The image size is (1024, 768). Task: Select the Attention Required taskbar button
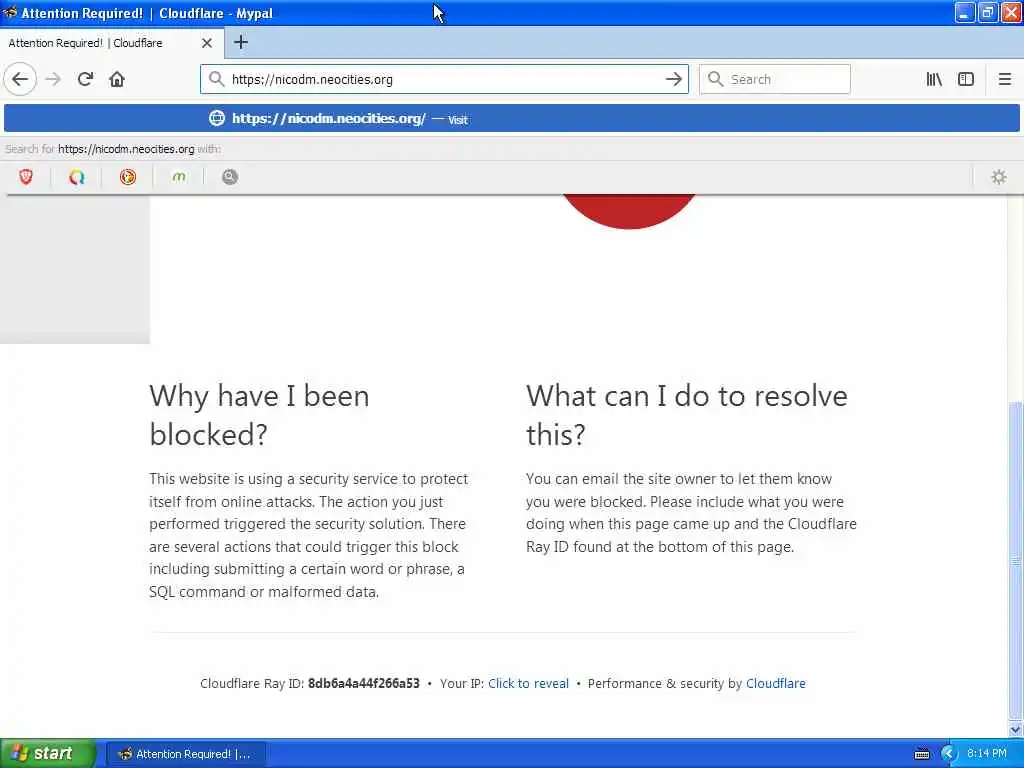pyautogui.click(x=185, y=754)
